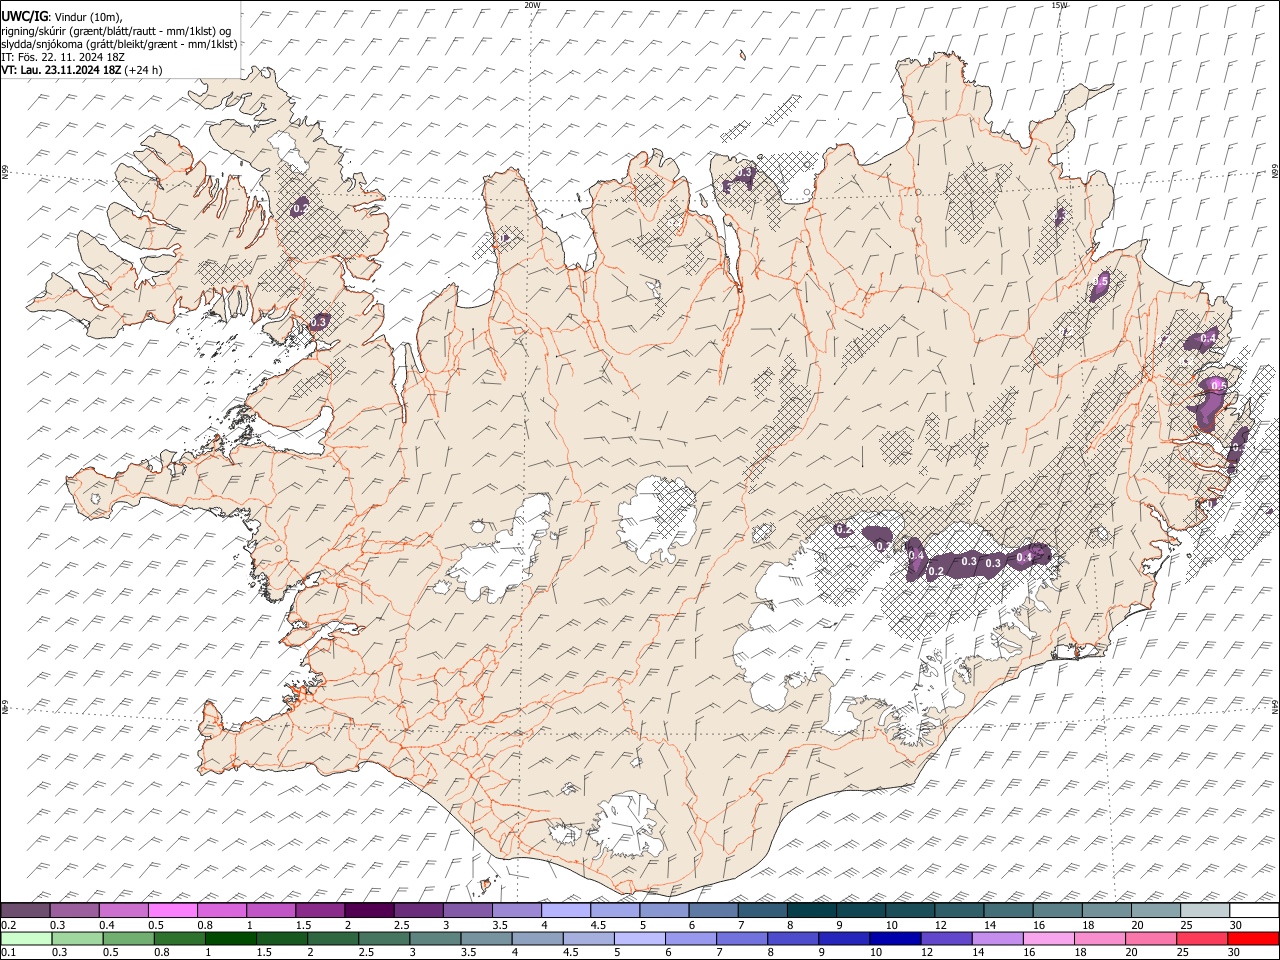Select the darkest green swatch on the rain scale
Image resolution: width=1280 pixels, height=960 pixels.
(230, 939)
